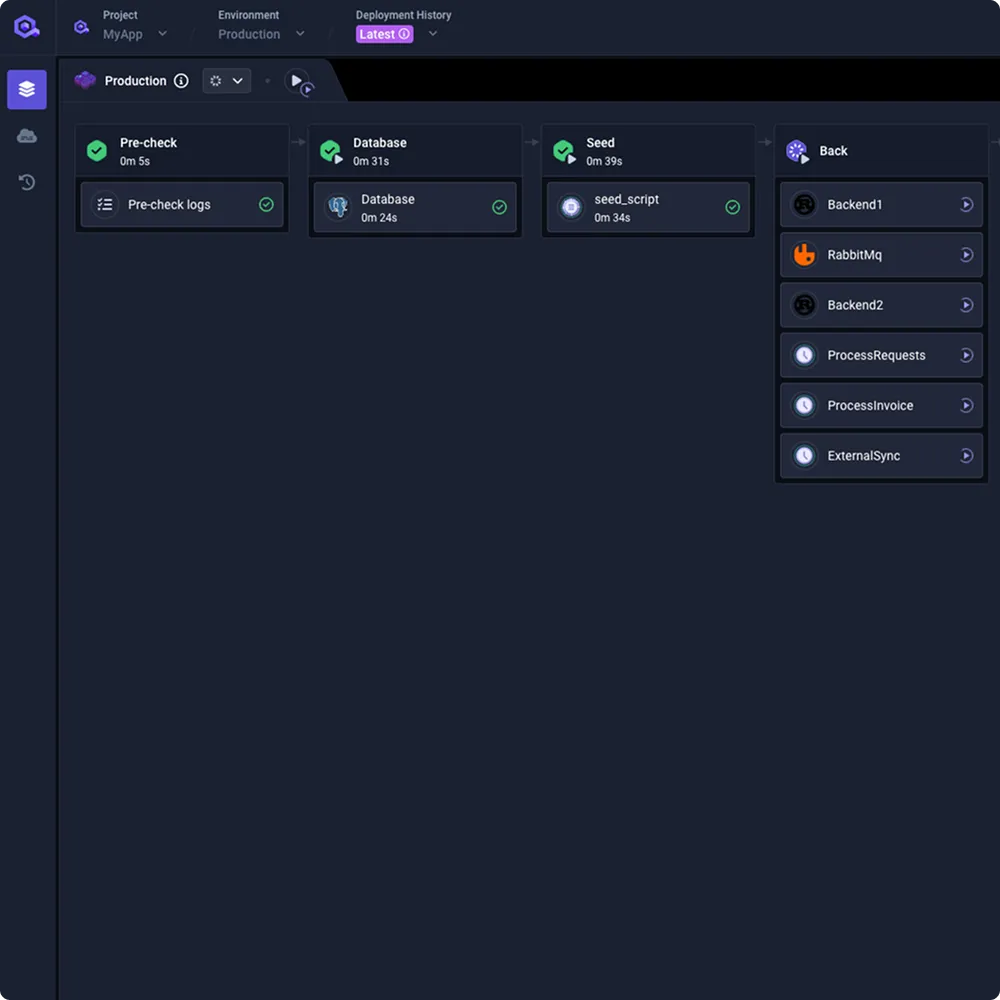
Task: Click the ProcessRequests play status icon
Action: pyautogui.click(x=967, y=355)
